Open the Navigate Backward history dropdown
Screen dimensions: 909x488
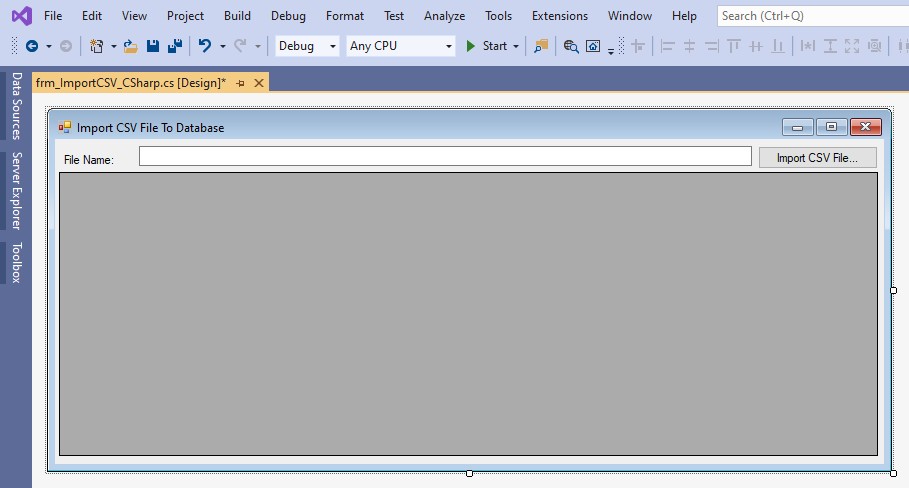tap(49, 46)
